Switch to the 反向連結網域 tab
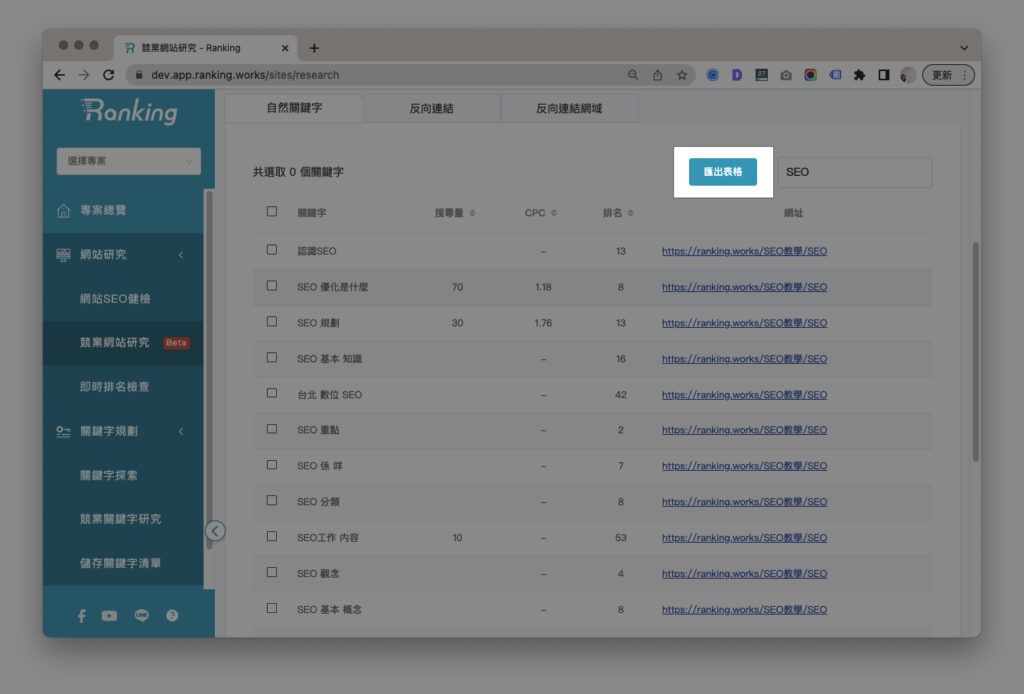The width and height of the screenshot is (1024, 694). click(x=569, y=108)
